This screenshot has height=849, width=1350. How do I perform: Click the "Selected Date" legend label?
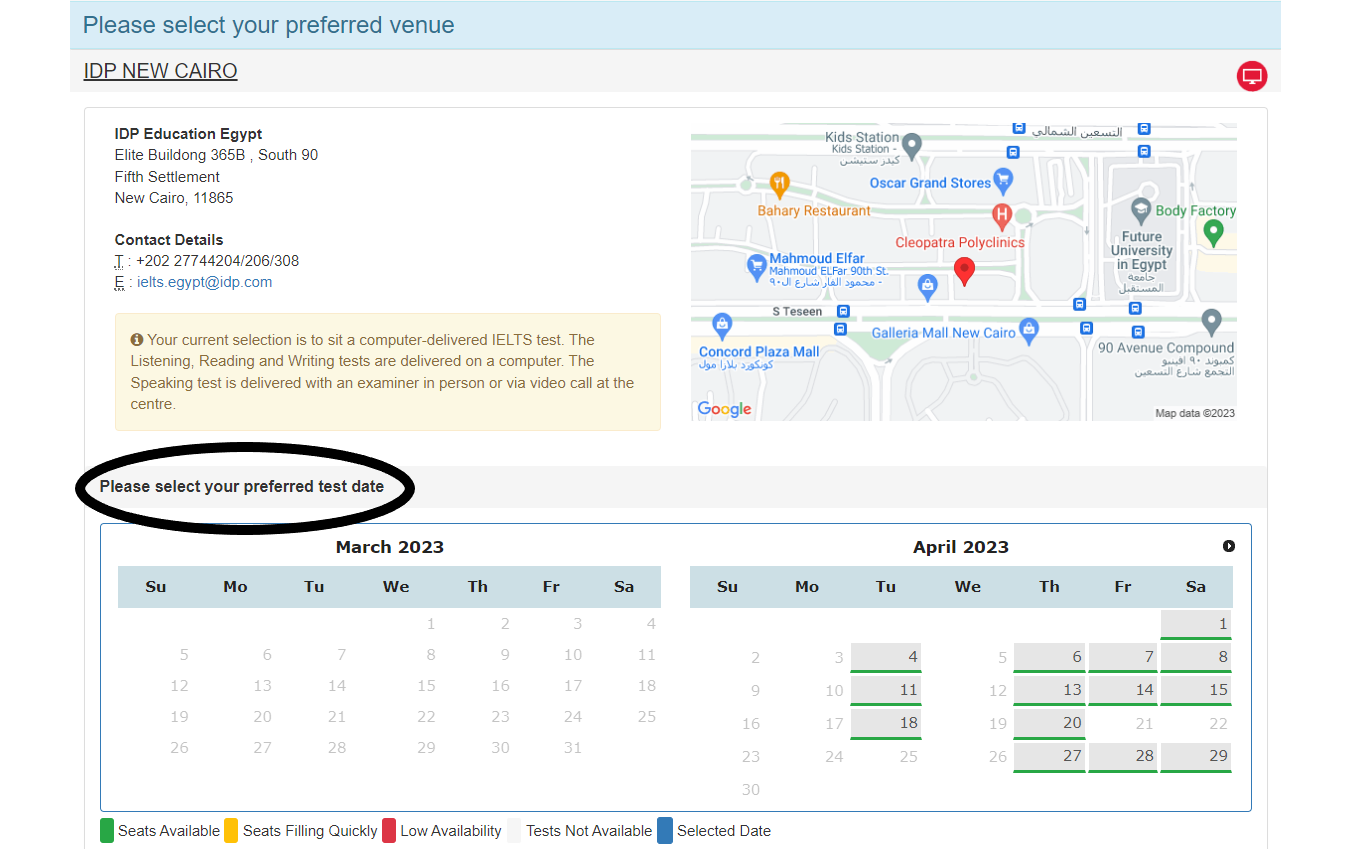pos(724,831)
